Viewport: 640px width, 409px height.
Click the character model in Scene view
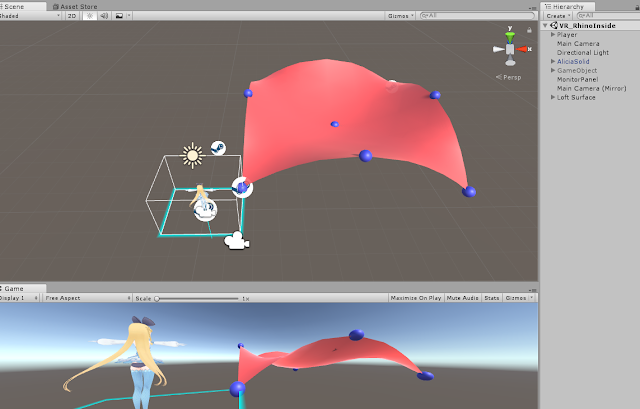[200, 197]
